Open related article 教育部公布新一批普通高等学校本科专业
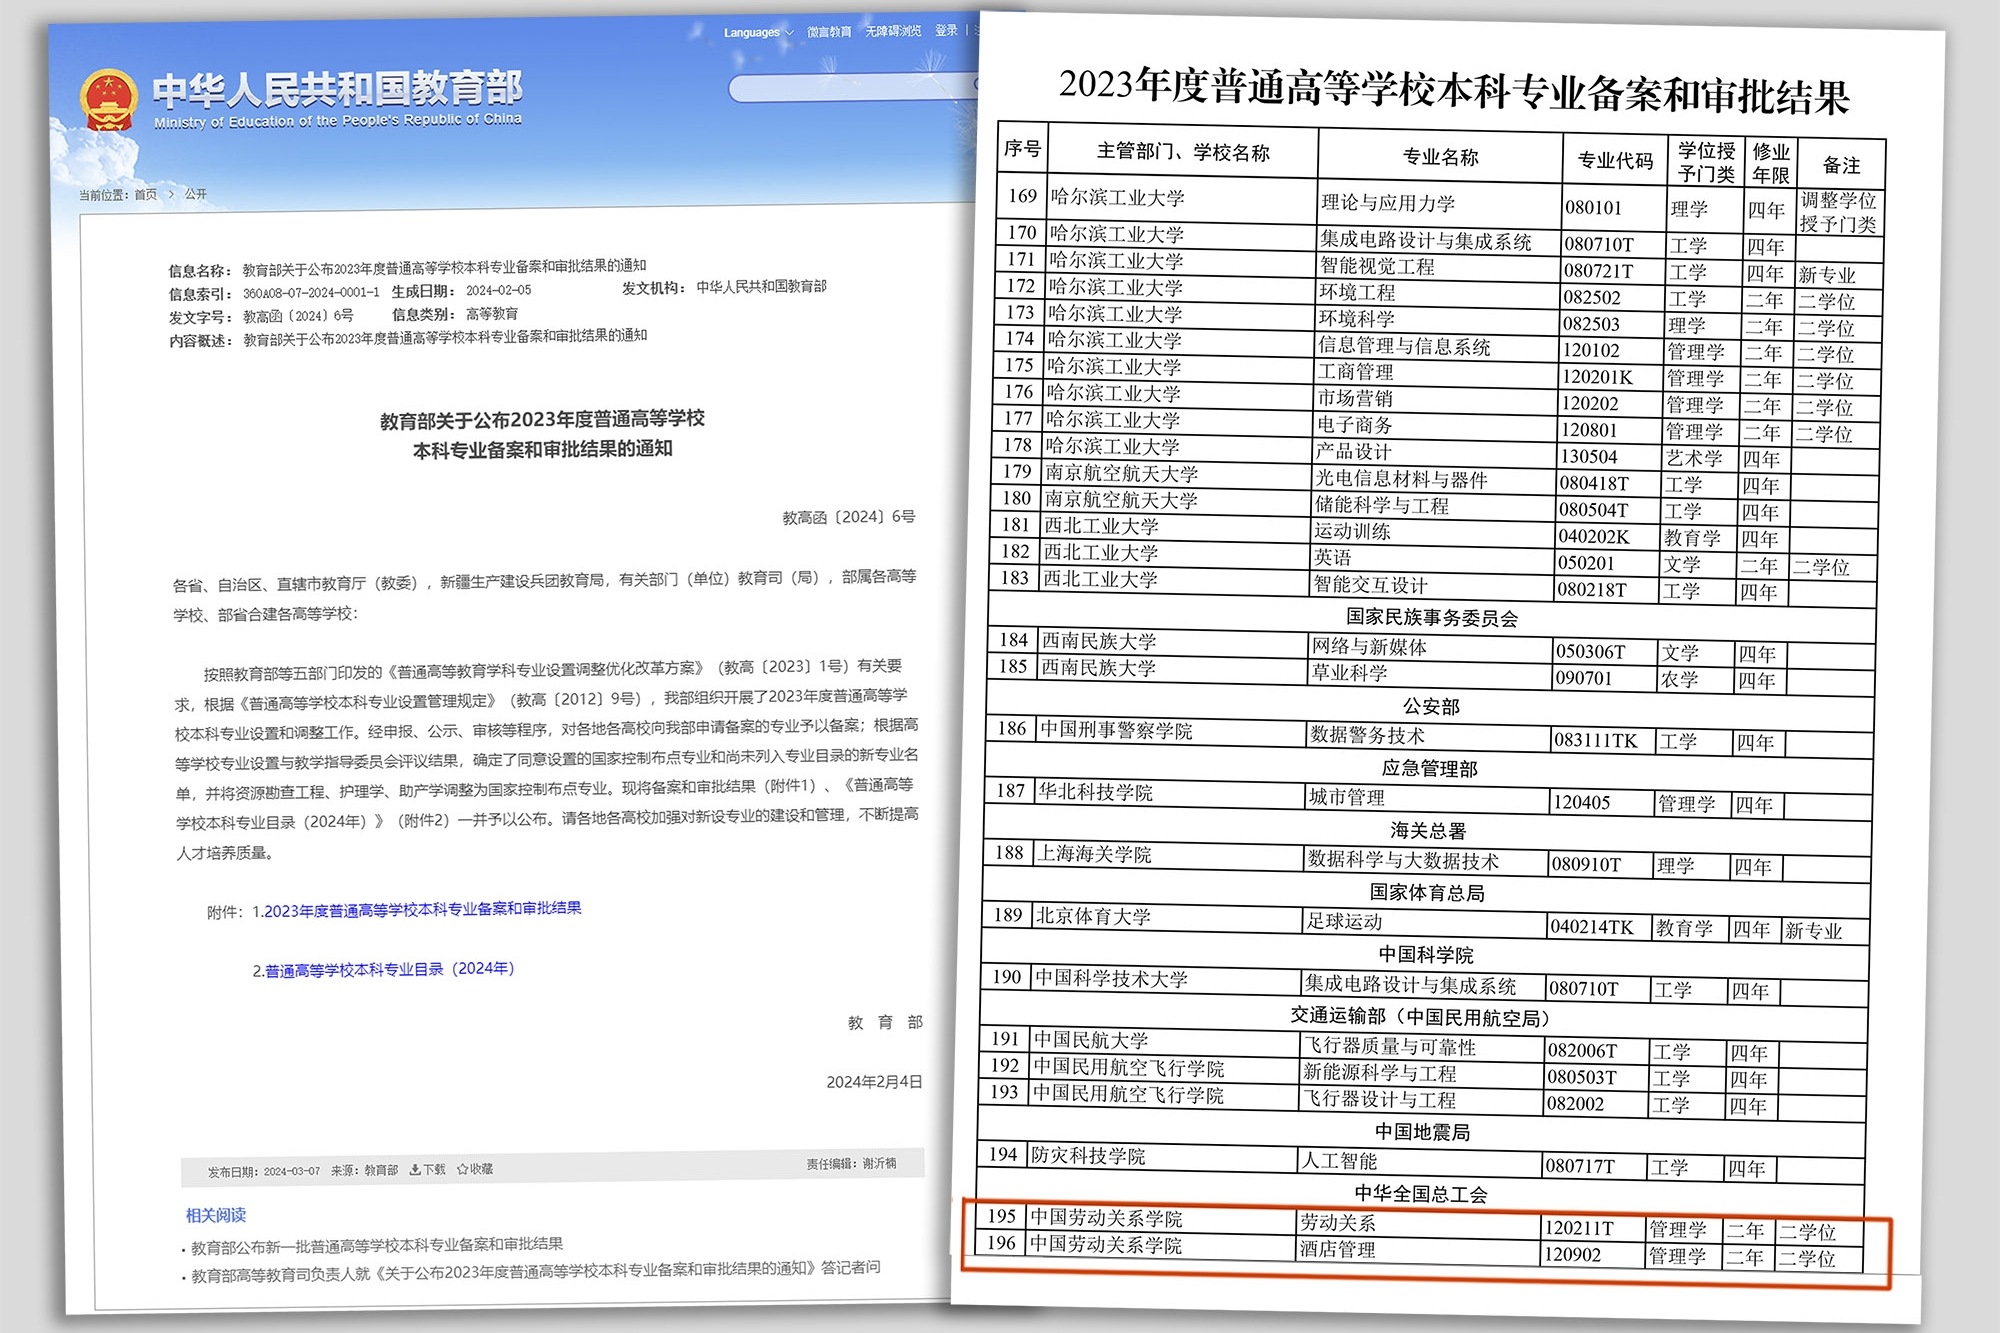 377,1245
